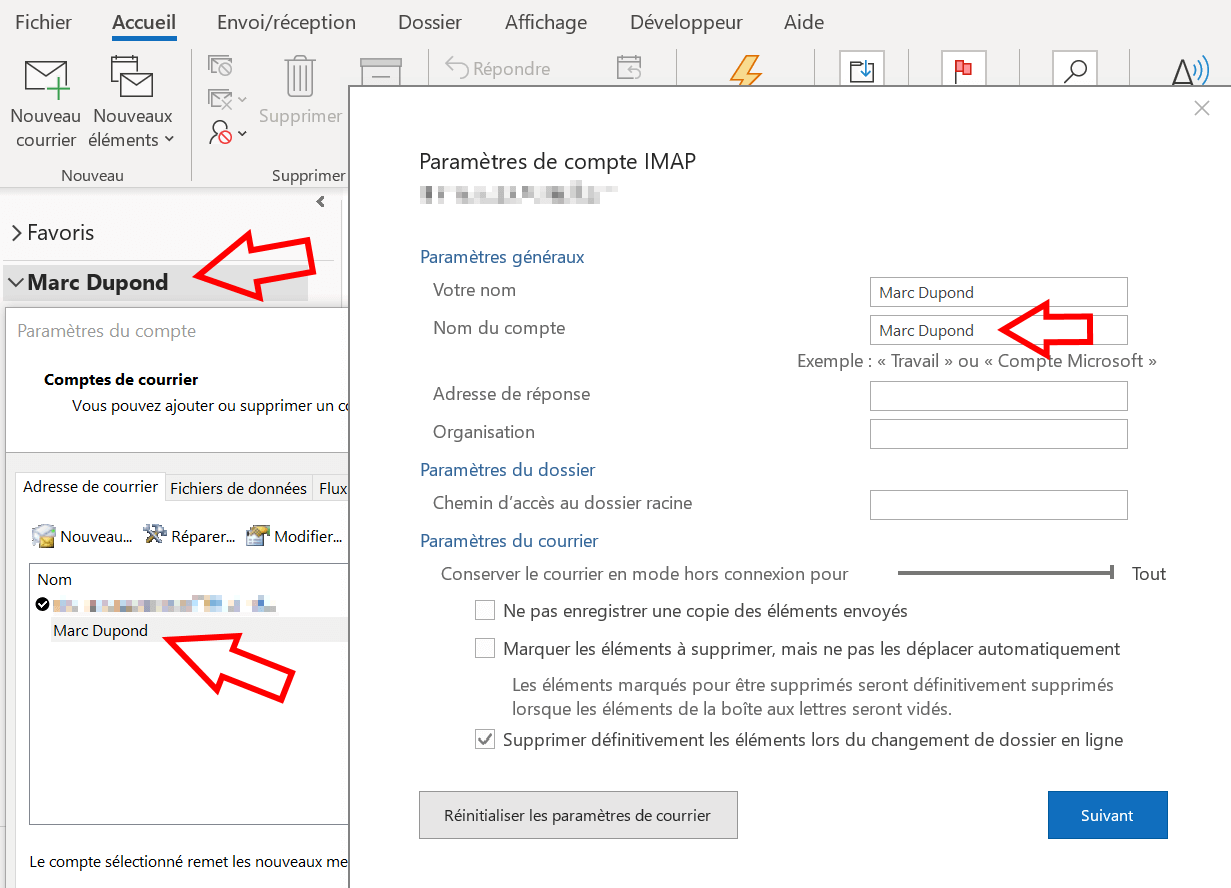Click the red flag follow-up icon
This screenshot has width=1231, height=888.
964,70
